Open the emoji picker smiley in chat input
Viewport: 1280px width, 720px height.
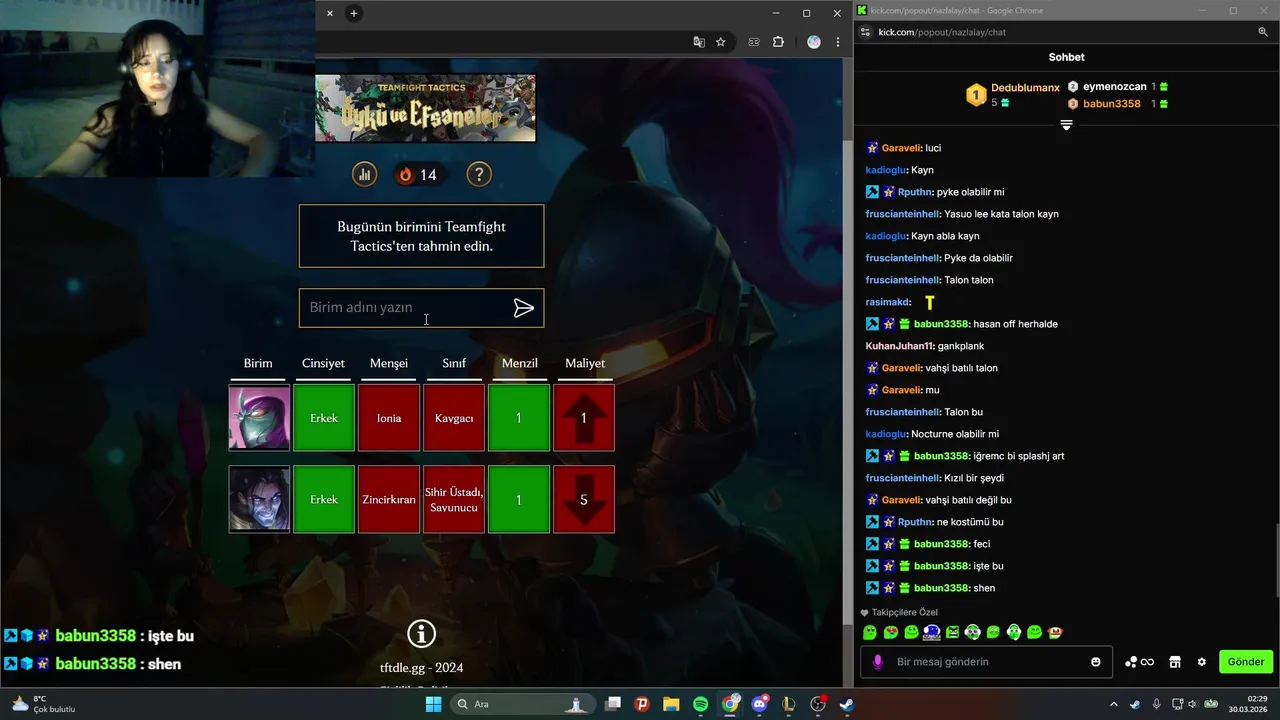1096,662
